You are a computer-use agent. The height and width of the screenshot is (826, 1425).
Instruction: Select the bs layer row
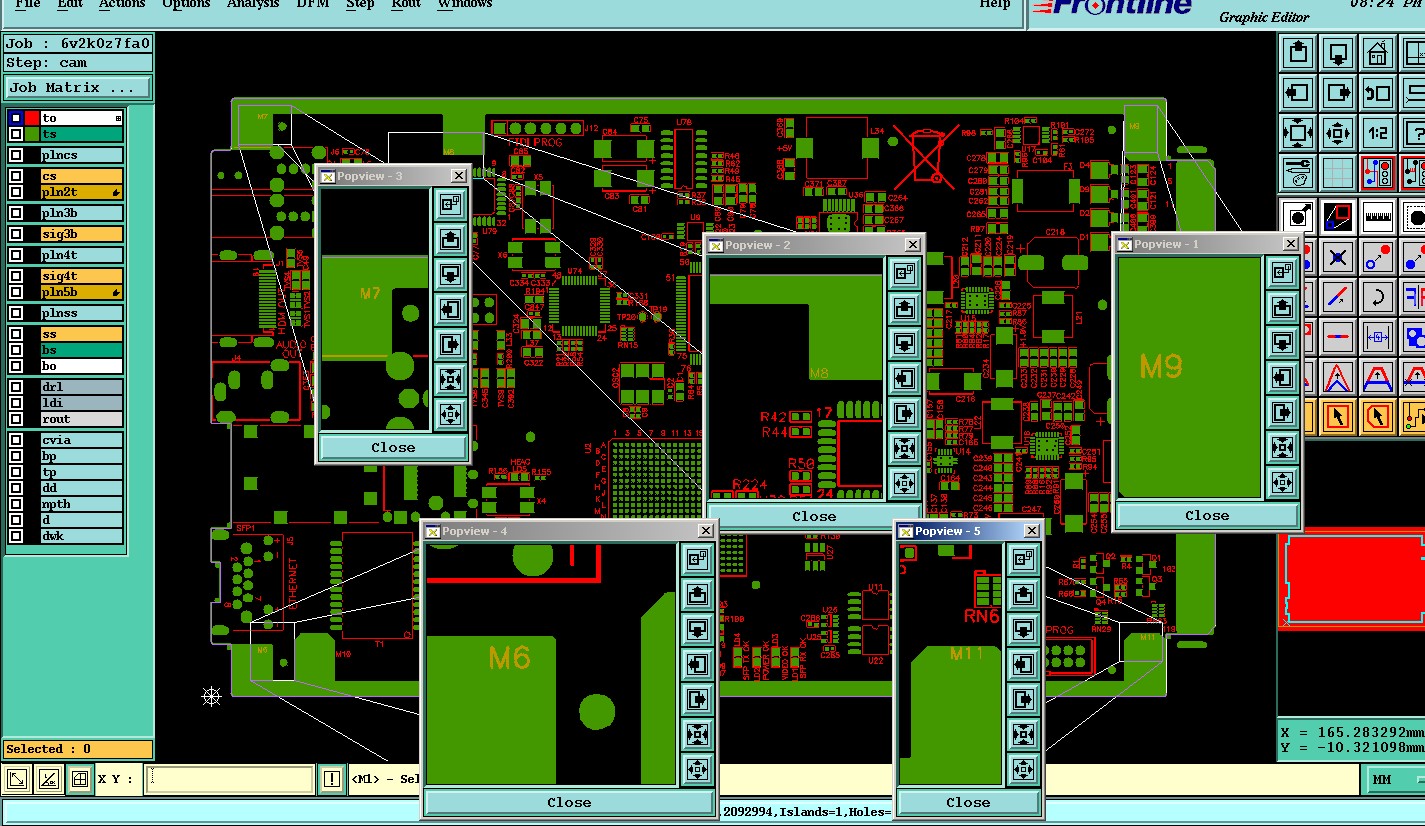click(81, 350)
